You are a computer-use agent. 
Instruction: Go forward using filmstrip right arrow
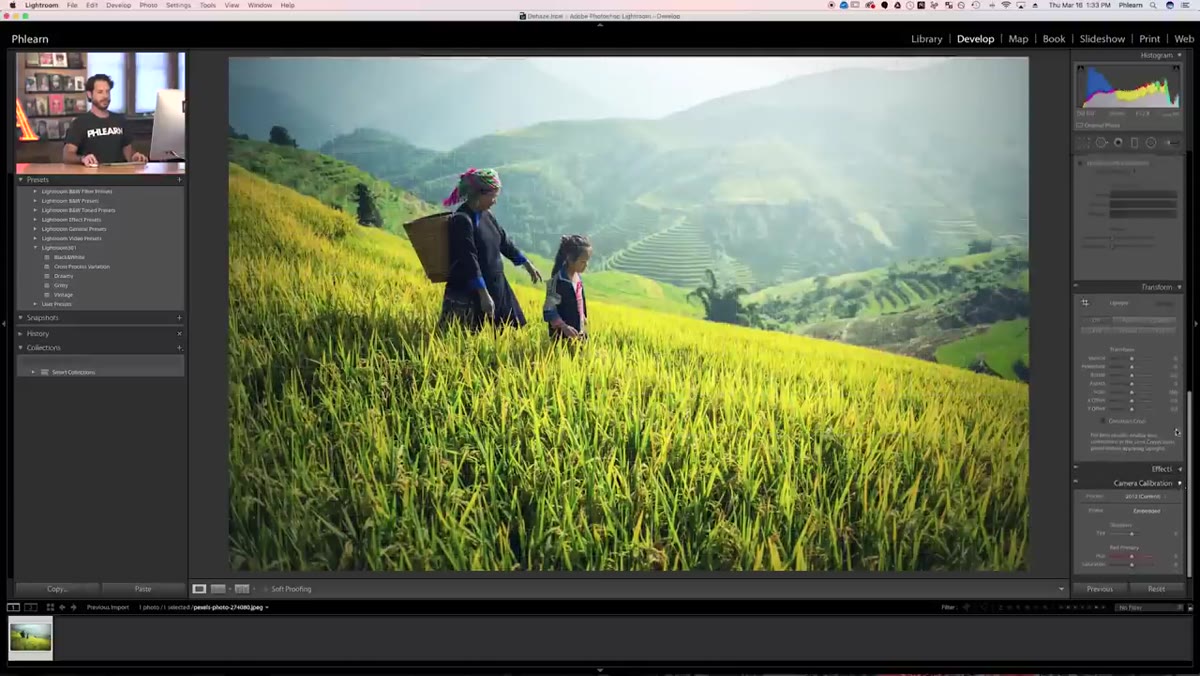click(73, 607)
